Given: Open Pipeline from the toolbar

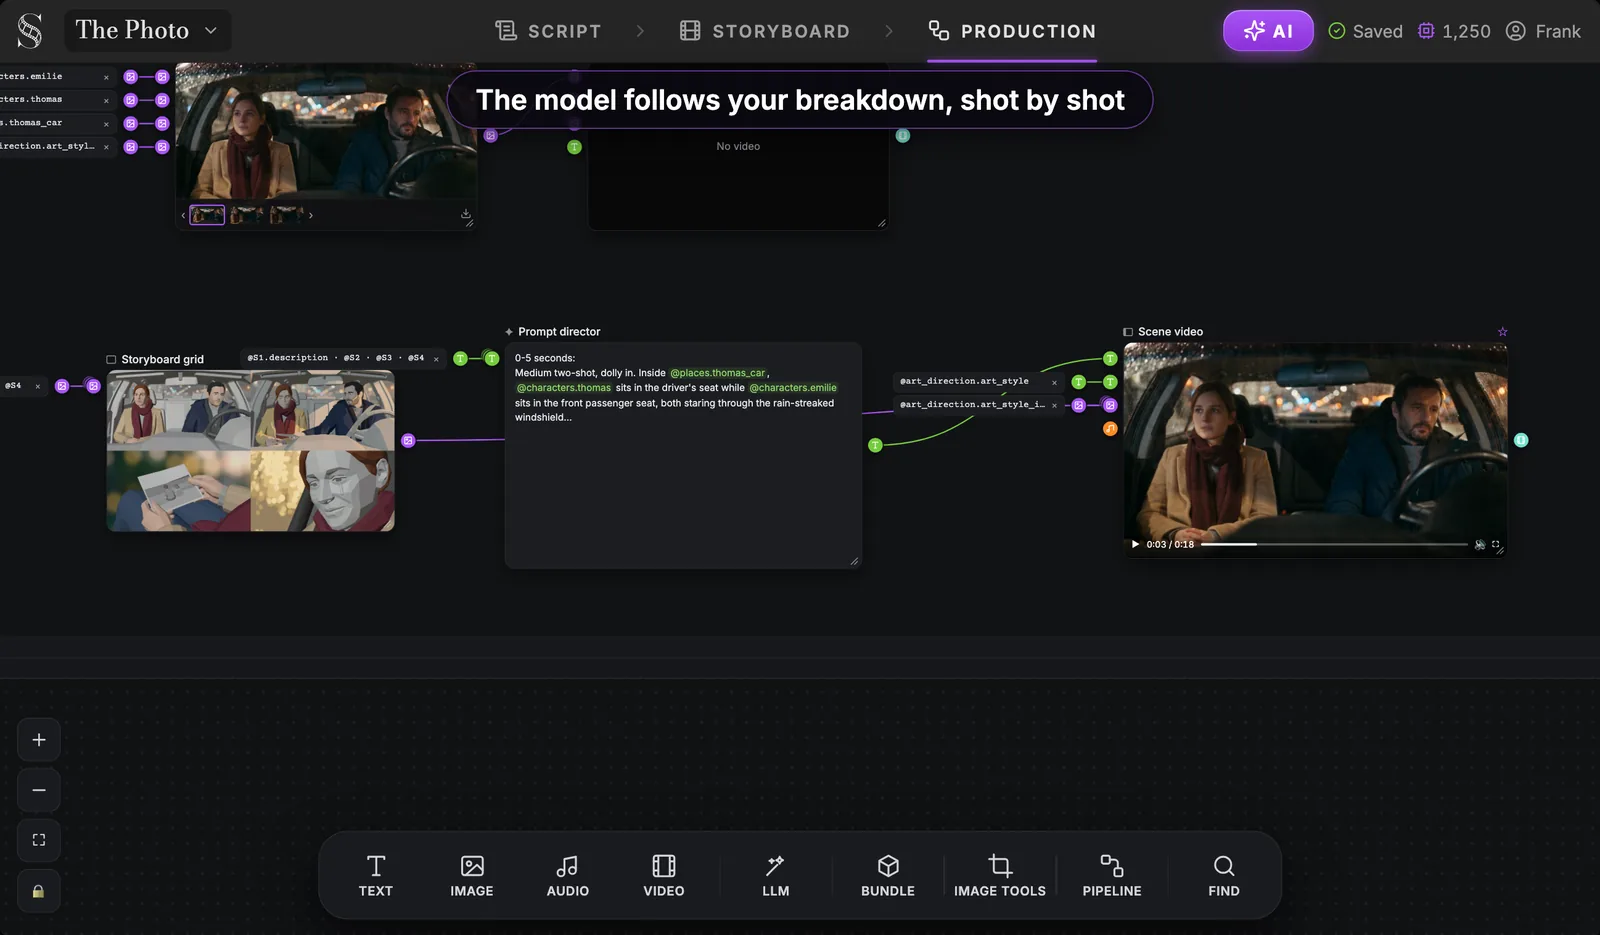Looking at the screenshot, I should 1112,876.
